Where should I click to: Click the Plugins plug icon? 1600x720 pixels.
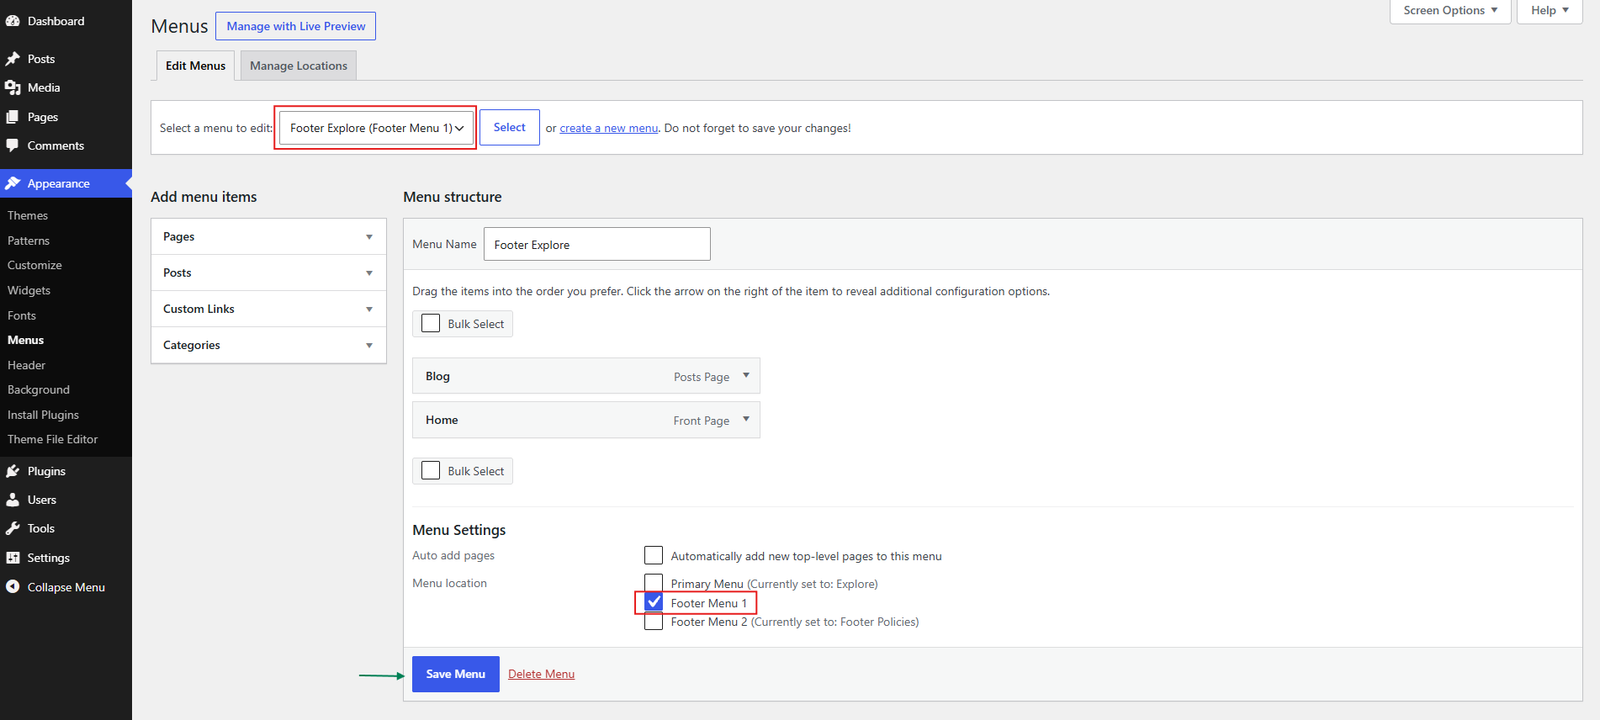[x=13, y=471]
